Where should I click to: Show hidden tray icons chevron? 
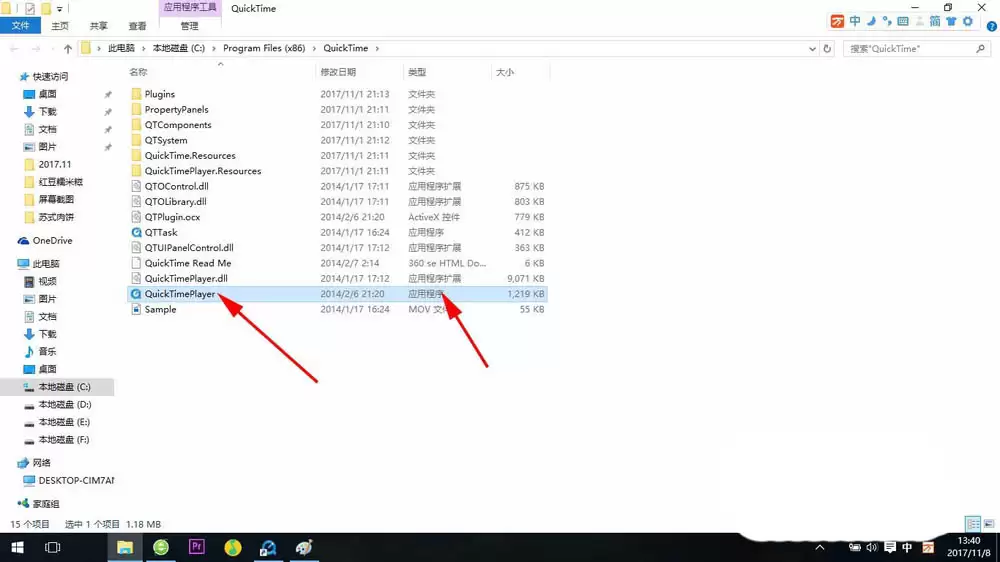point(820,547)
